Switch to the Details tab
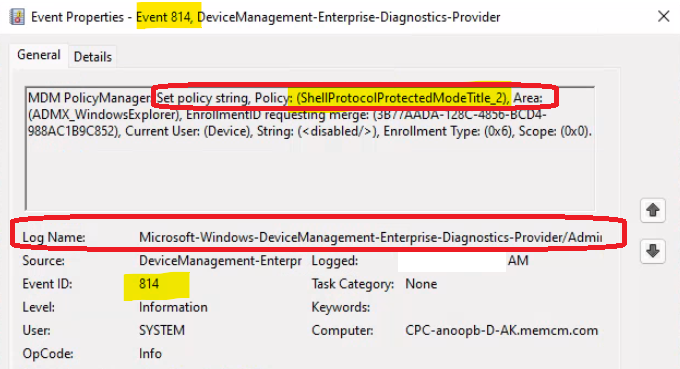Image resolution: width=680 pixels, height=369 pixels. pyautogui.click(x=92, y=57)
